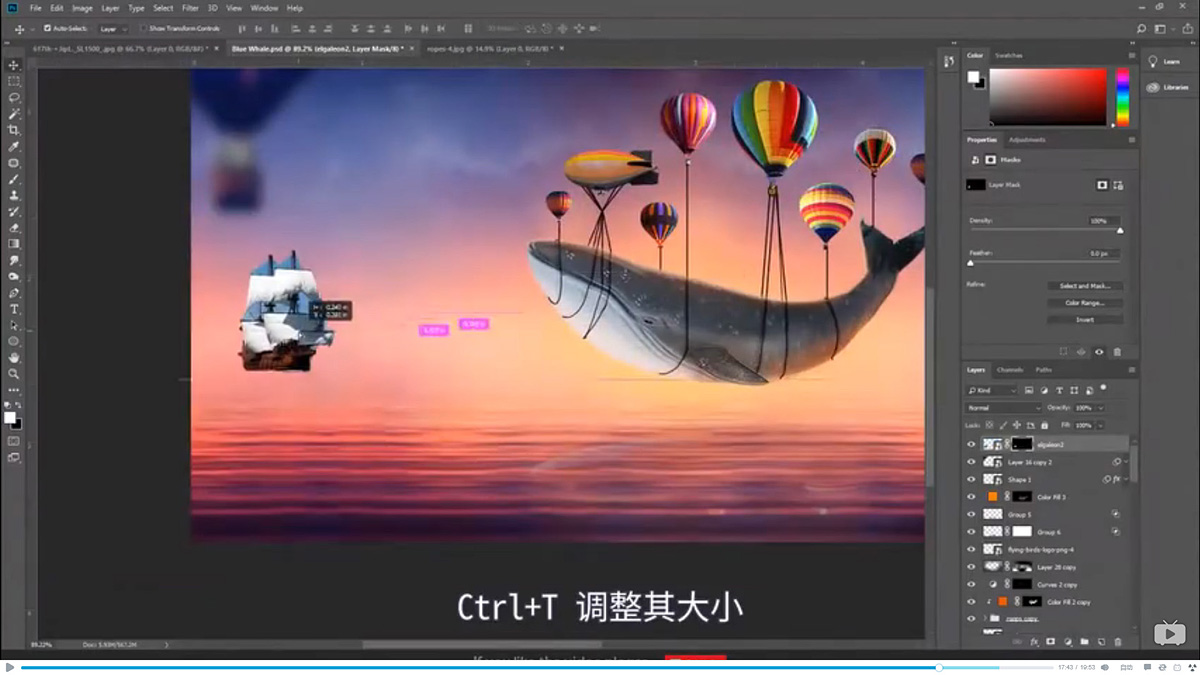Open the Add layer mask icon
The width and height of the screenshot is (1200, 675).
point(1051,641)
